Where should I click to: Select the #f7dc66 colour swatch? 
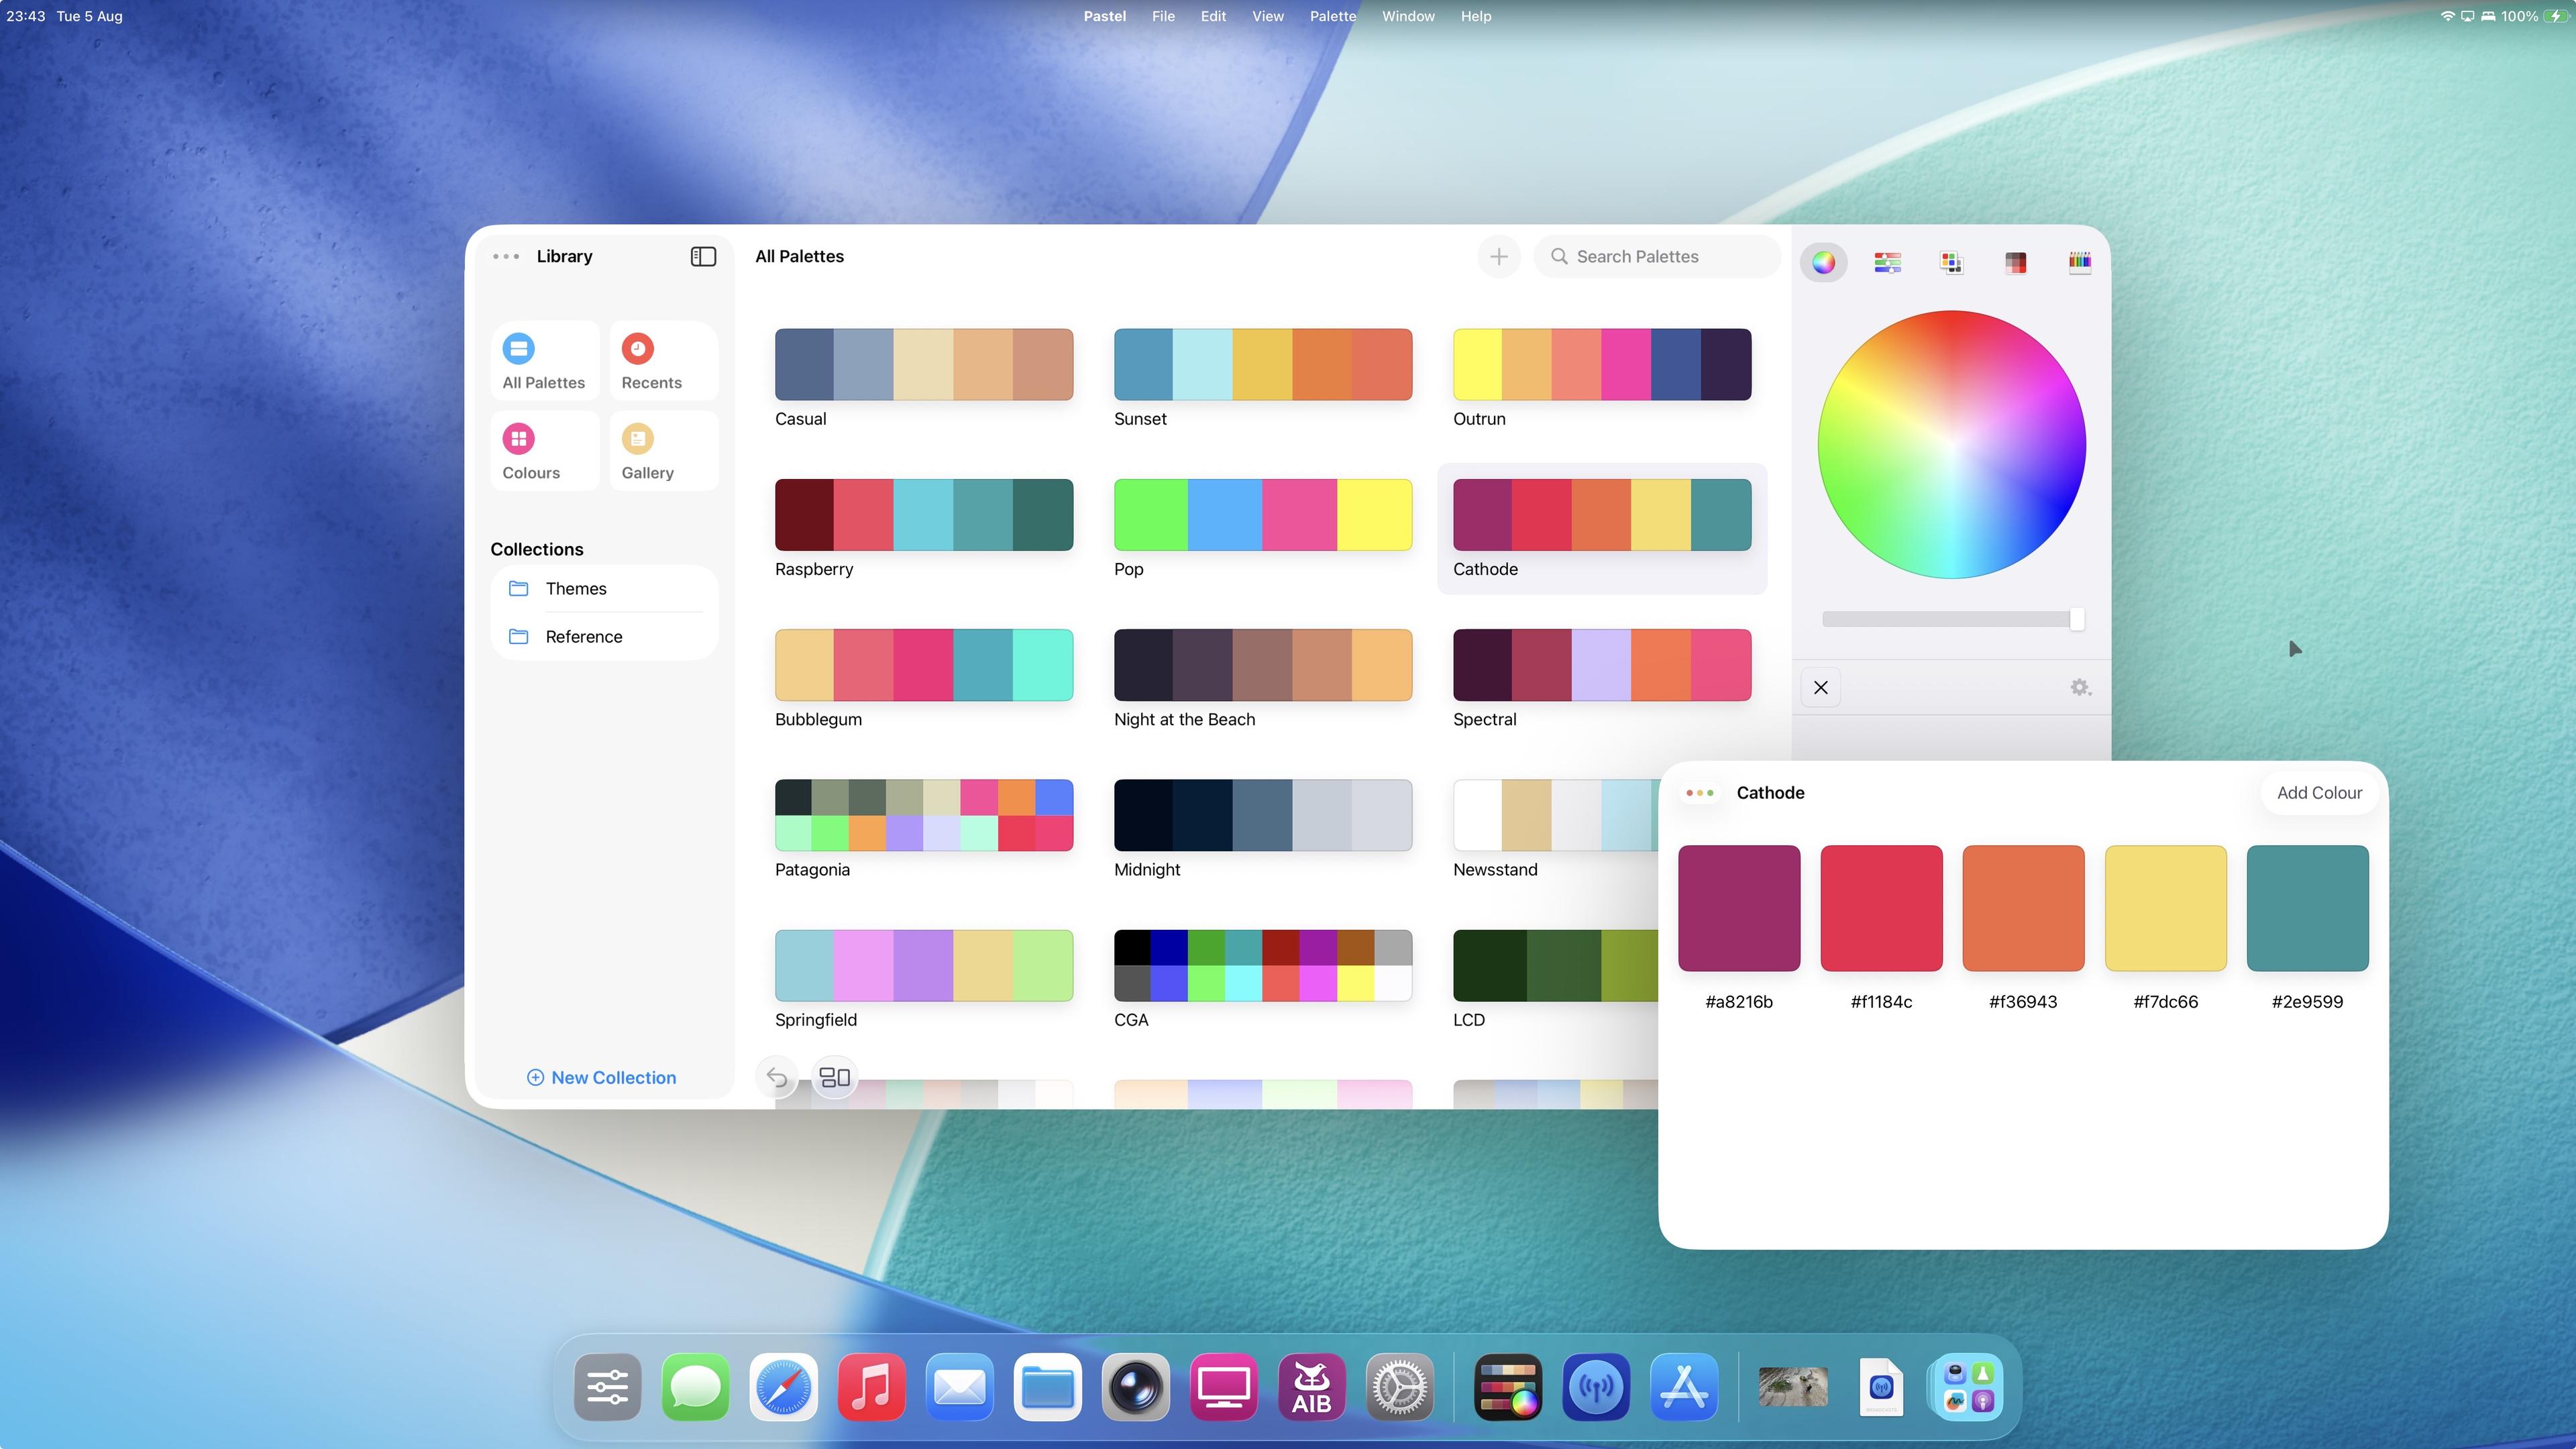pyautogui.click(x=2165, y=908)
